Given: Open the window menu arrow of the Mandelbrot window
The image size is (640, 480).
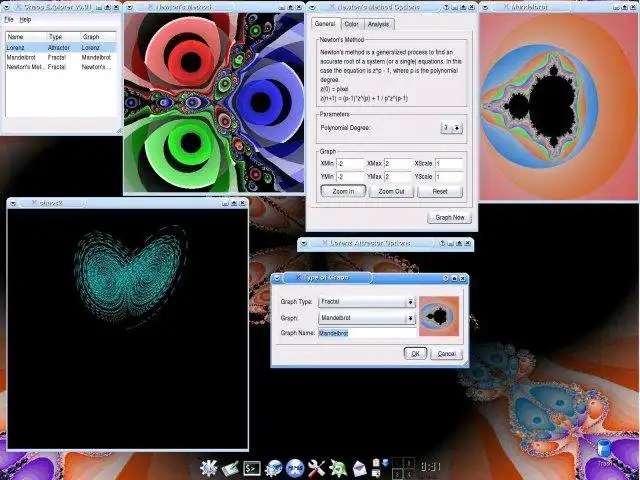Looking at the screenshot, I should coord(485,7).
